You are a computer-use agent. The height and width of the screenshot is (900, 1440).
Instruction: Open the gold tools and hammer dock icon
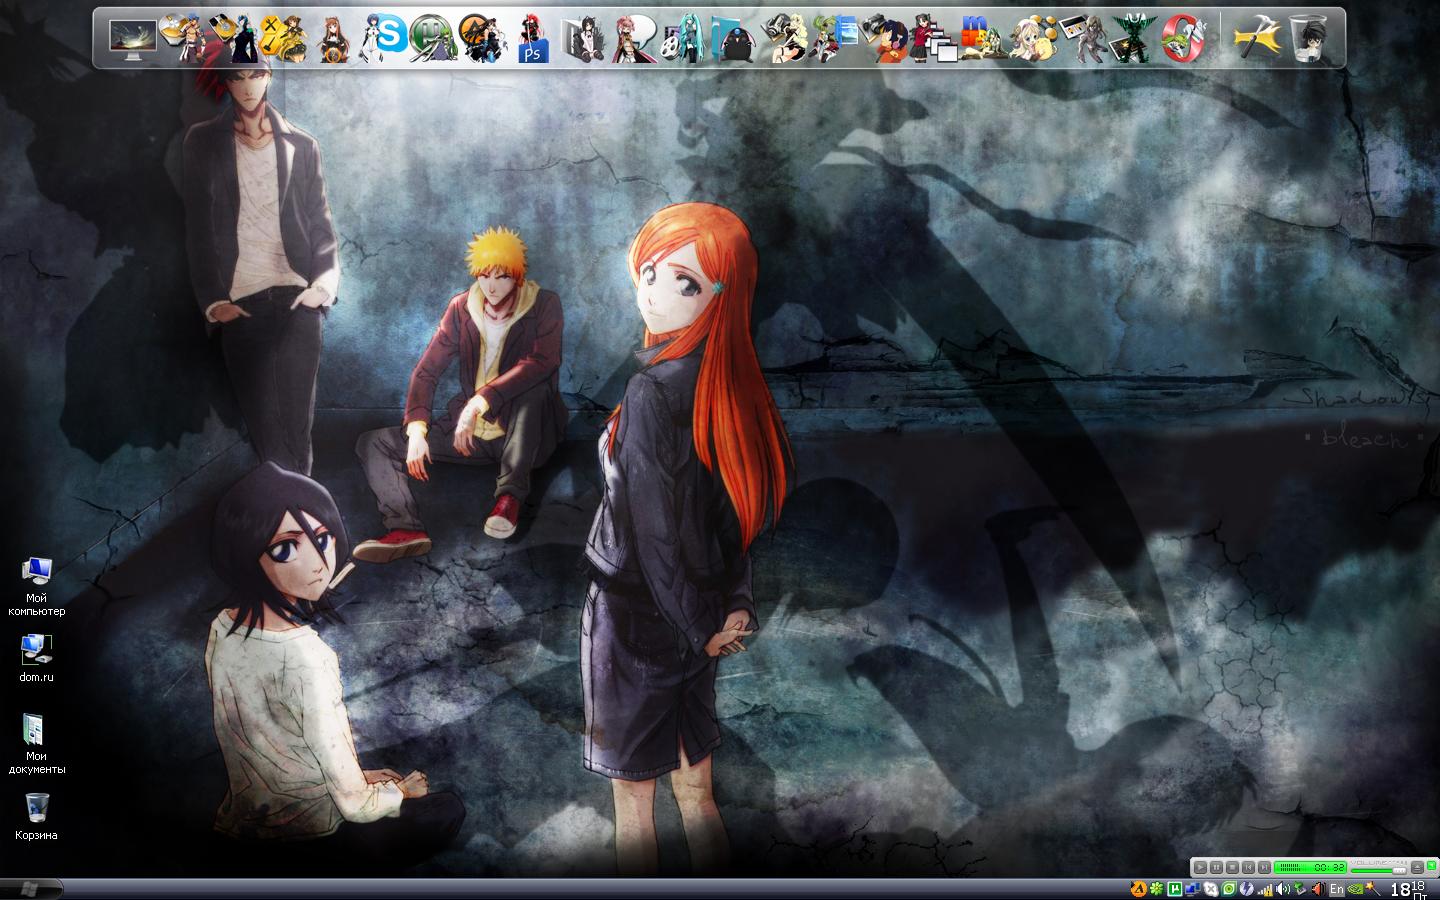282,39
